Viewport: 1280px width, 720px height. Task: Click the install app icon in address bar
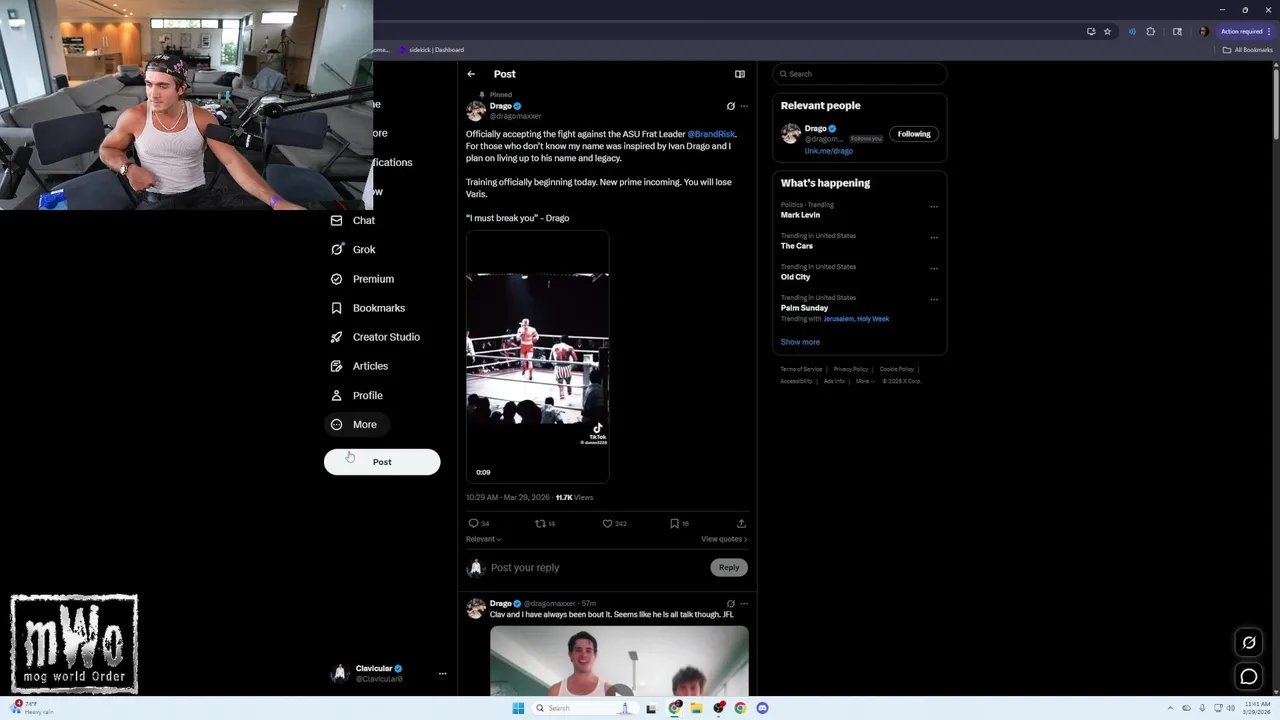pos(1091,31)
